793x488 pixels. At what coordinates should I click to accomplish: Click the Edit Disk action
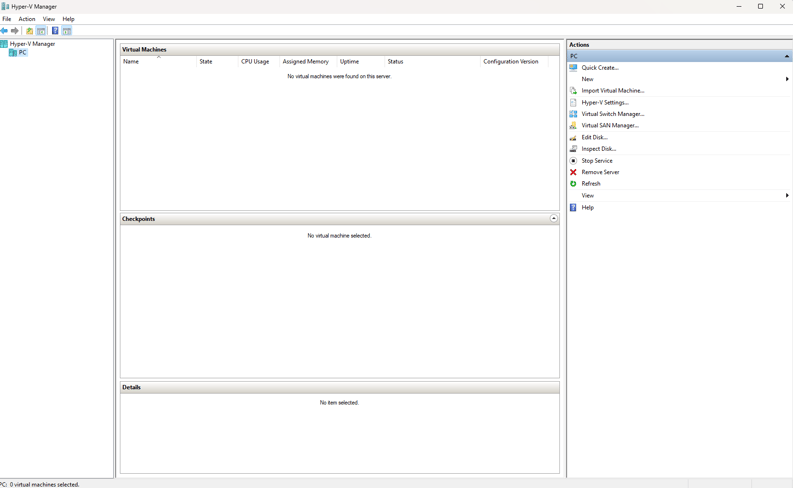[x=594, y=137]
